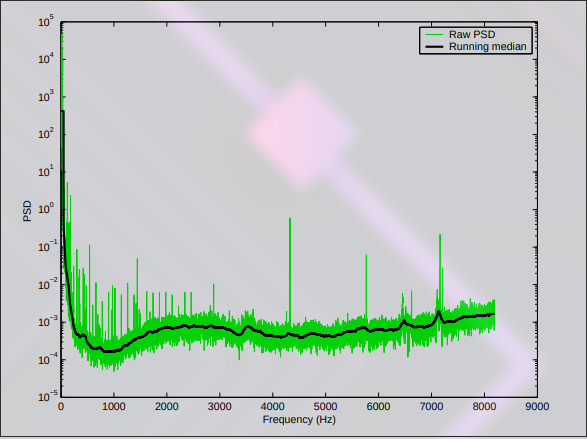Click the x-axis tick label 9000
Screen dimensions: 587x439
pos(537,406)
